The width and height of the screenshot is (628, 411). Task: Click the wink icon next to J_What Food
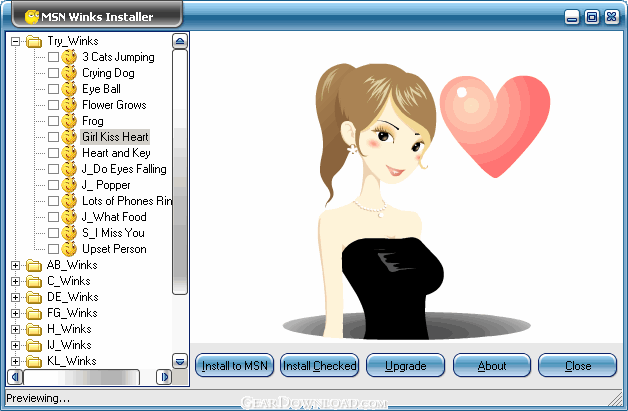(x=69, y=217)
